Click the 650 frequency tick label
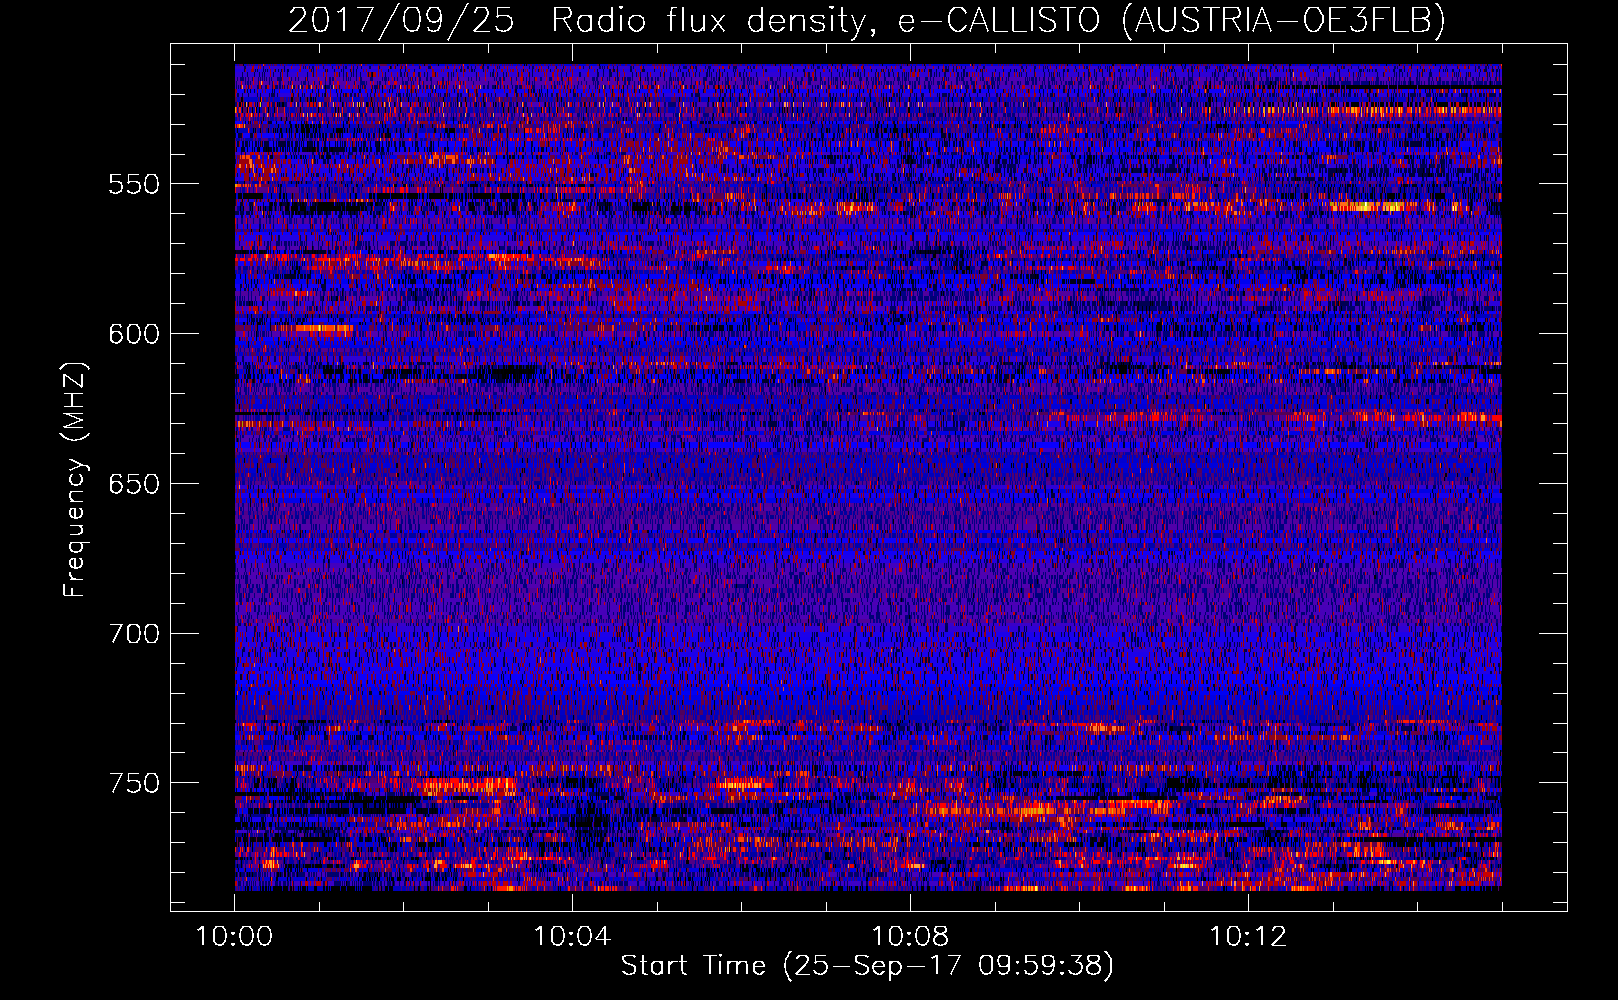1618x1000 pixels. [134, 484]
